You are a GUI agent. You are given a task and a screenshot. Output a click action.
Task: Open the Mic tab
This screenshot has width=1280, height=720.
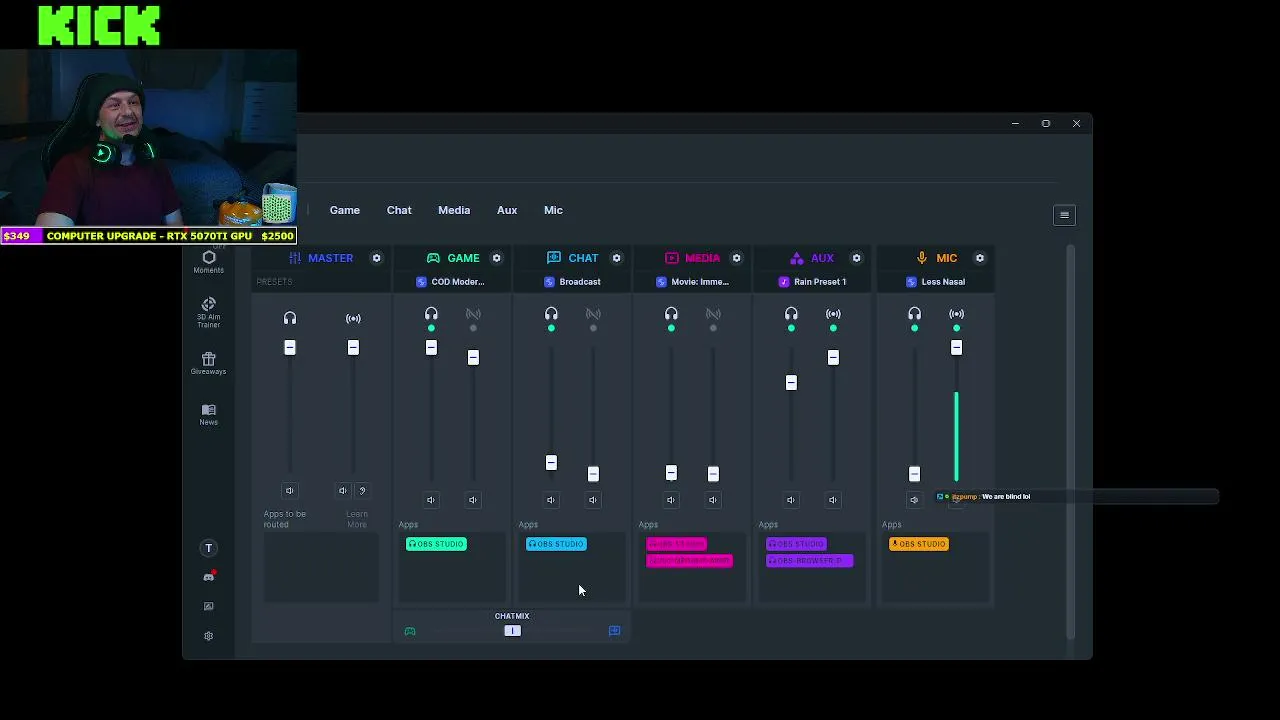(x=553, y=210)
